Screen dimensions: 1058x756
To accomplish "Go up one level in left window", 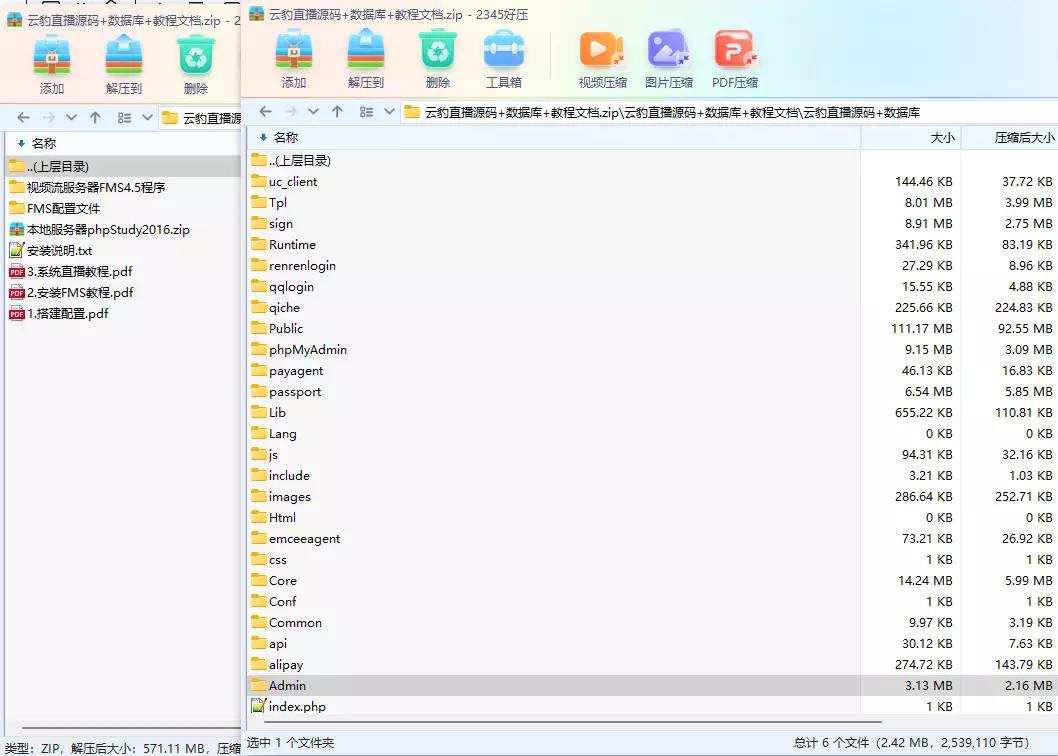I will coord(95,117).
